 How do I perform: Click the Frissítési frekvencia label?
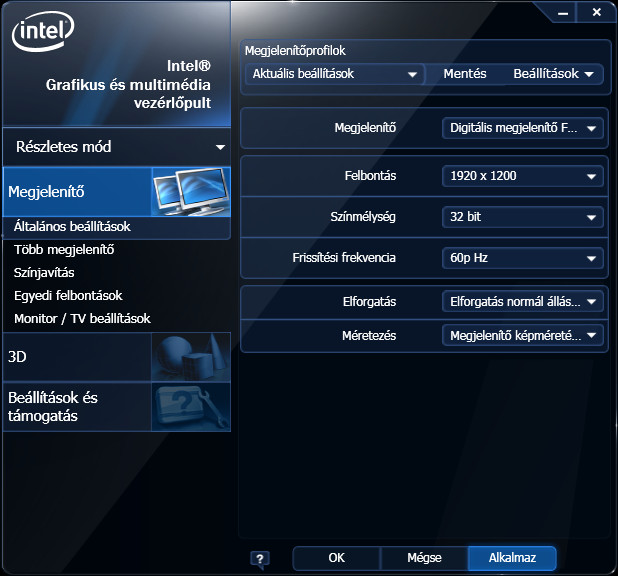344,258
